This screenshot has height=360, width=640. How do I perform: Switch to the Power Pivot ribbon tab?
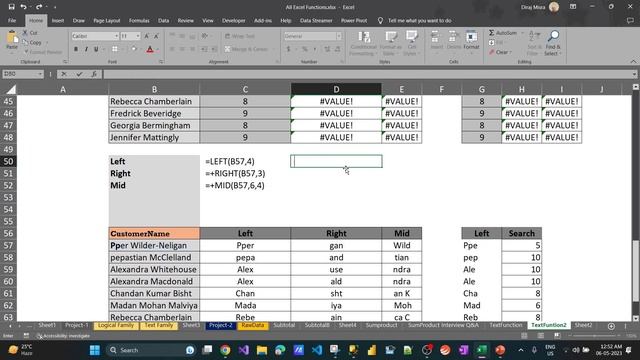tap(354, 20)
